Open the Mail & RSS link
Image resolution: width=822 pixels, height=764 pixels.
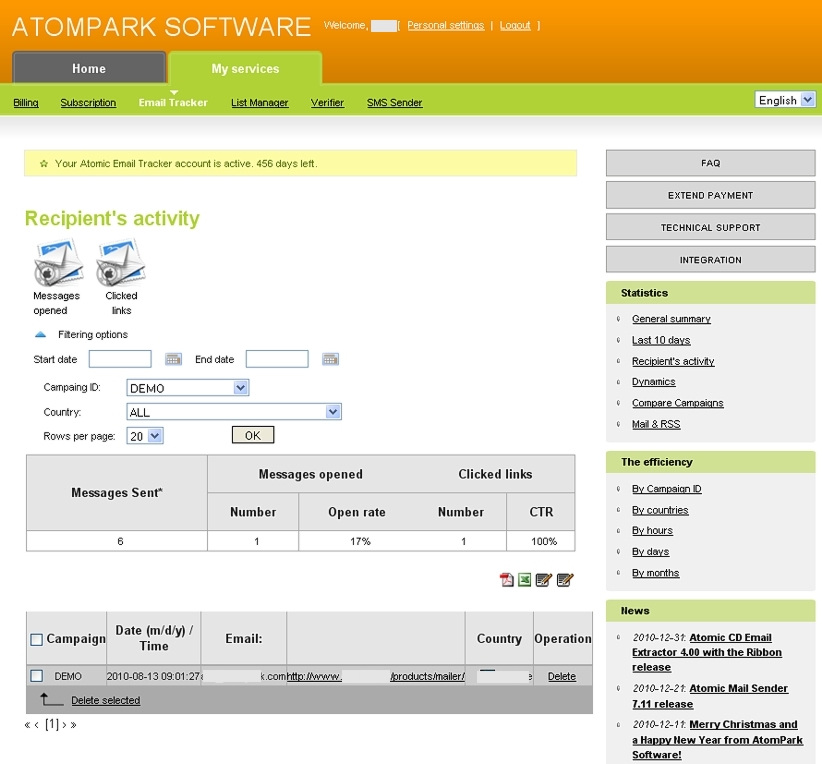coord(656,424)
